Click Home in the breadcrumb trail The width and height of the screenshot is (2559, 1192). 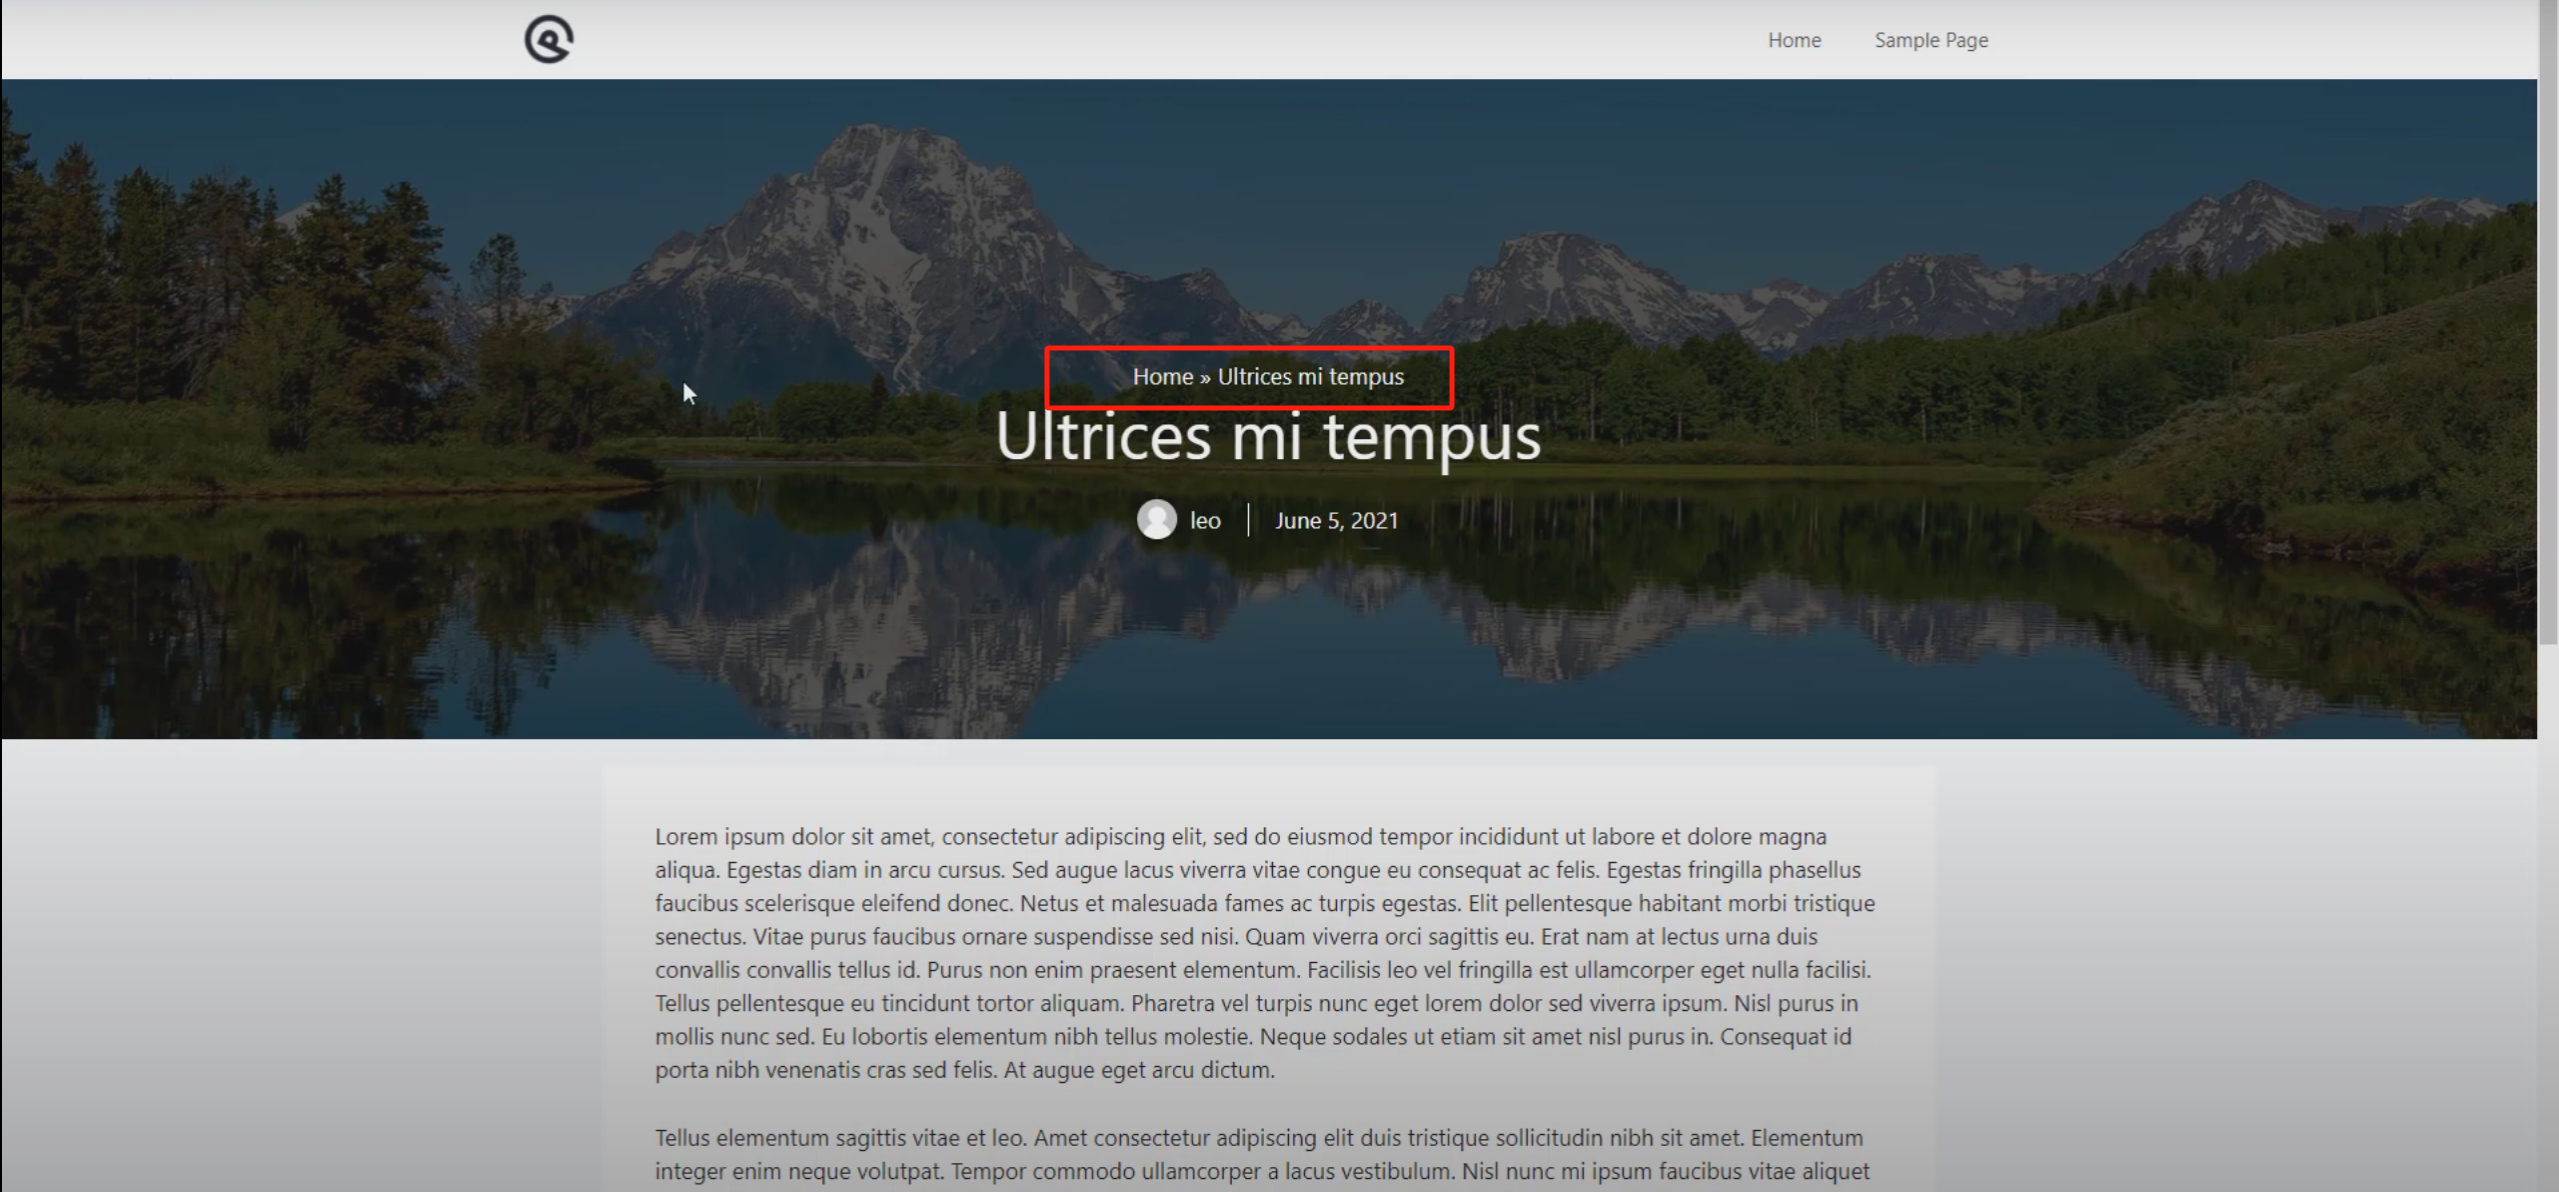(x=1161, y=377)
